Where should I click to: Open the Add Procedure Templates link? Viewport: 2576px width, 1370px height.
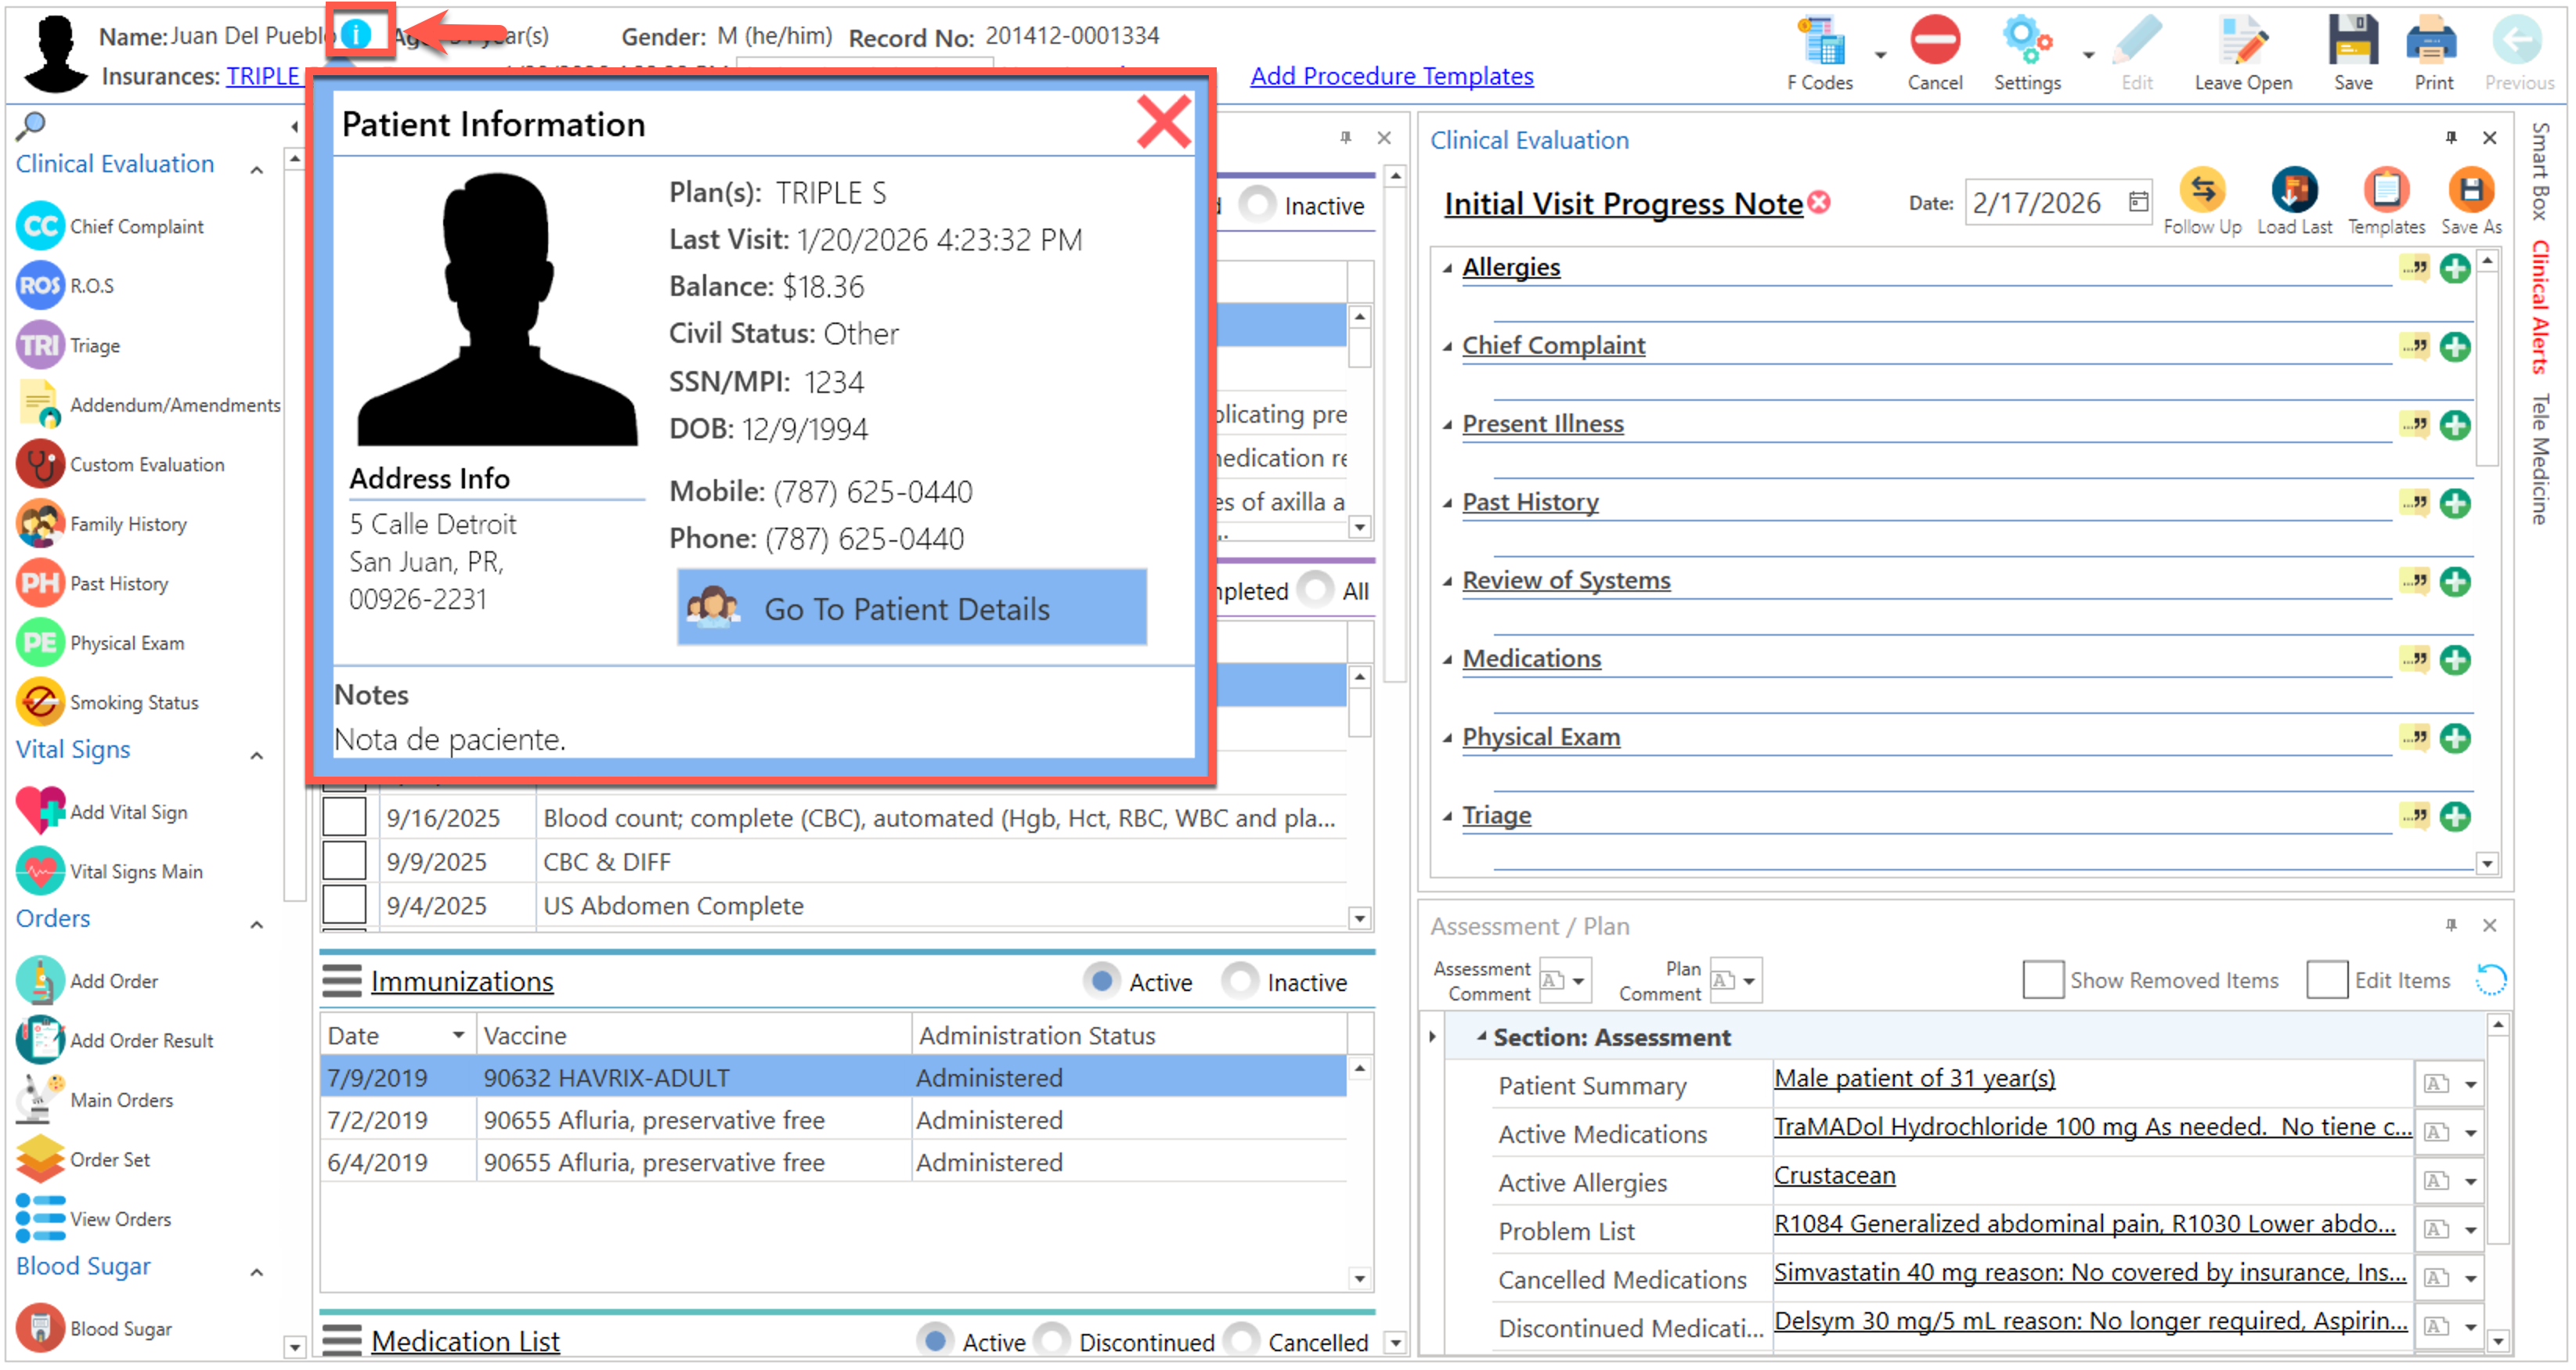pos(1391,76)
